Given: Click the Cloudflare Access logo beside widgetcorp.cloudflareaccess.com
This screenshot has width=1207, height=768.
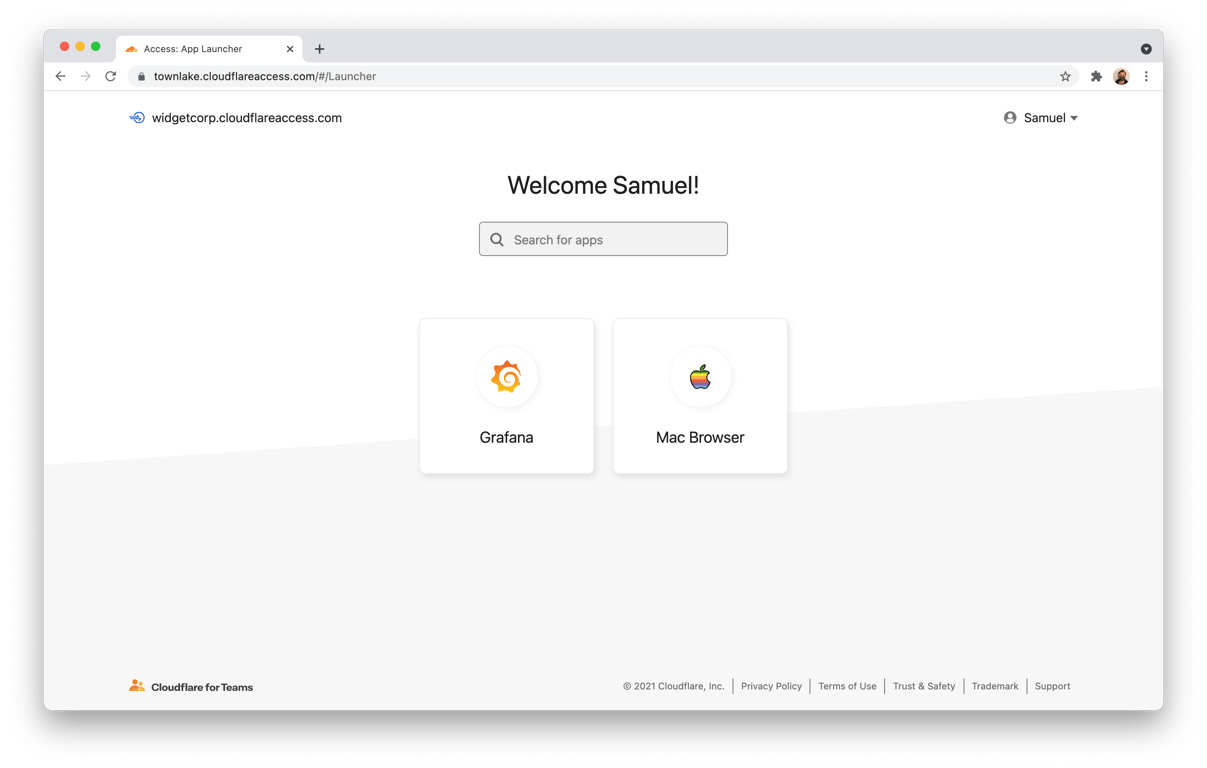Looking at the screenshot, I should (x=136, y=117).
